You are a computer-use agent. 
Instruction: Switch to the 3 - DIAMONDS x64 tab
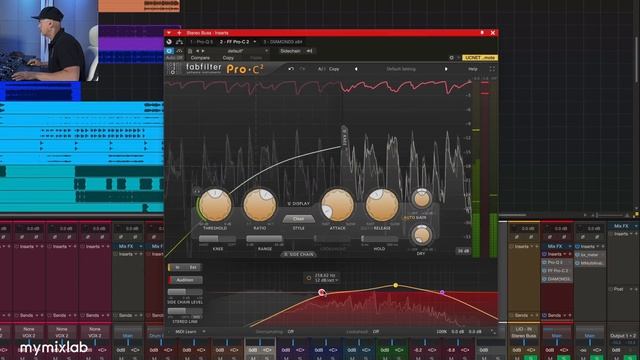pyautogui.click(x=283, y=42)
